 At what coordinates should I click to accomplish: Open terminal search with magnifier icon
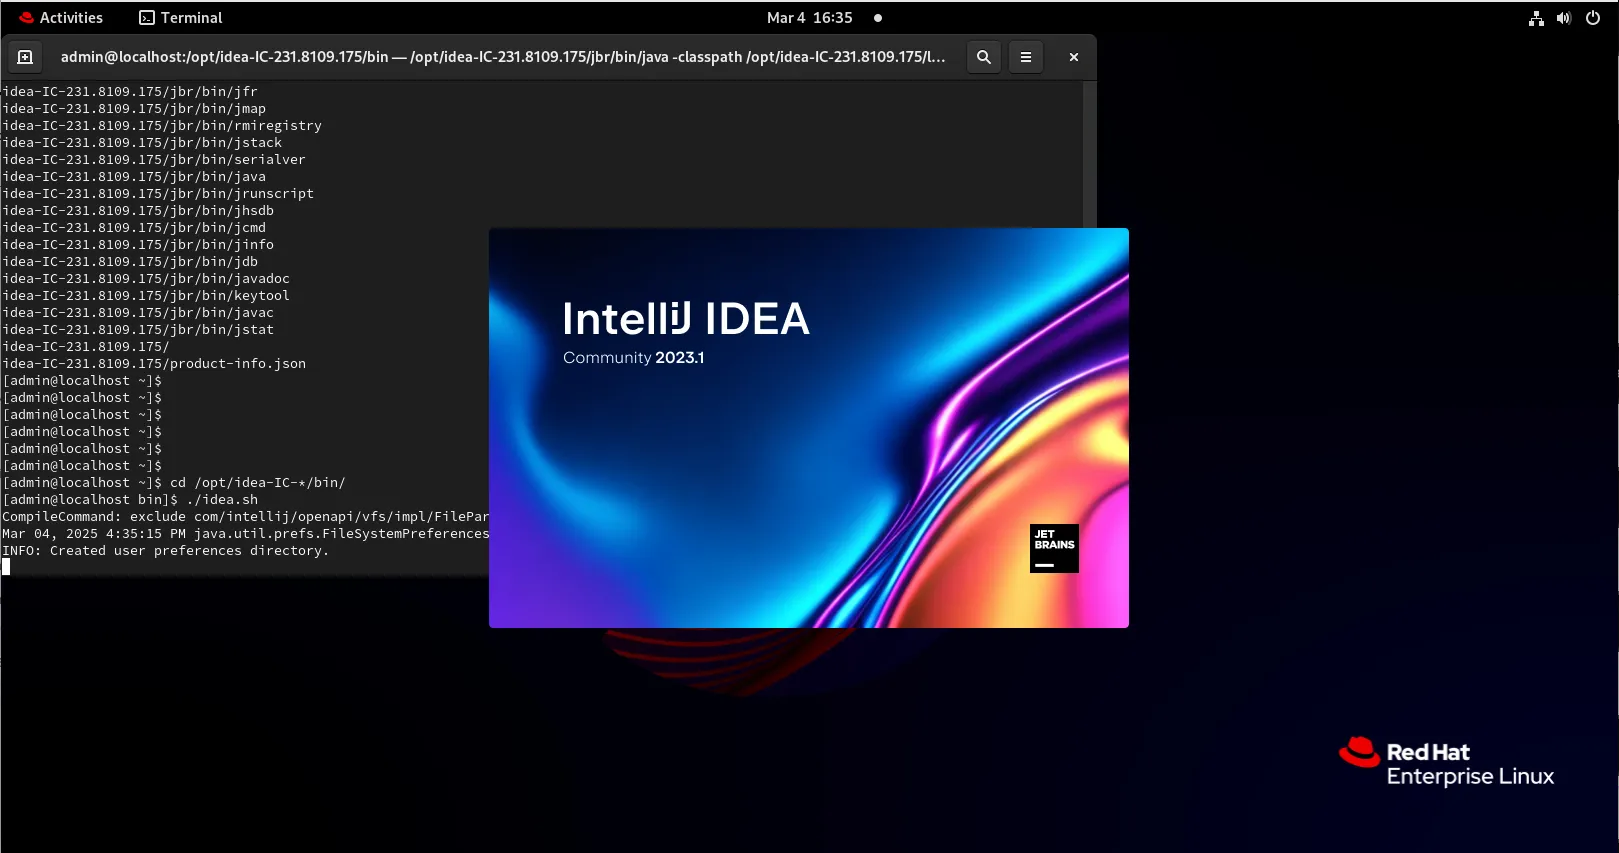pyautogui.click(x=984, y=57)
